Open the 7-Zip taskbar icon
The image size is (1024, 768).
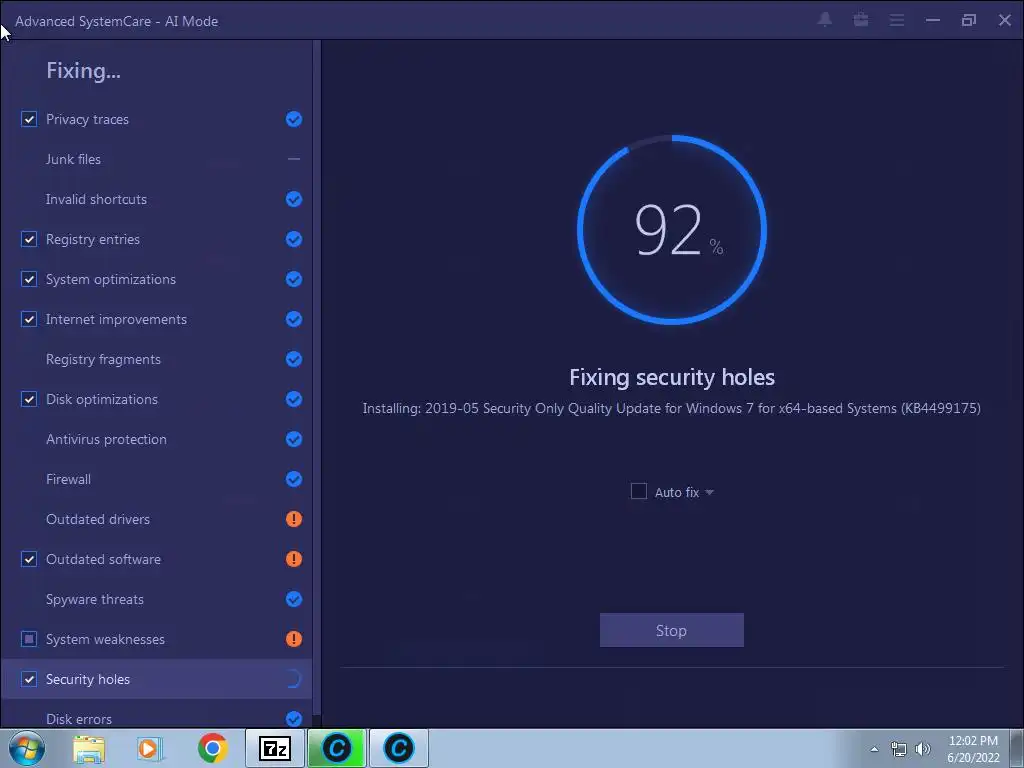(275, 748)
